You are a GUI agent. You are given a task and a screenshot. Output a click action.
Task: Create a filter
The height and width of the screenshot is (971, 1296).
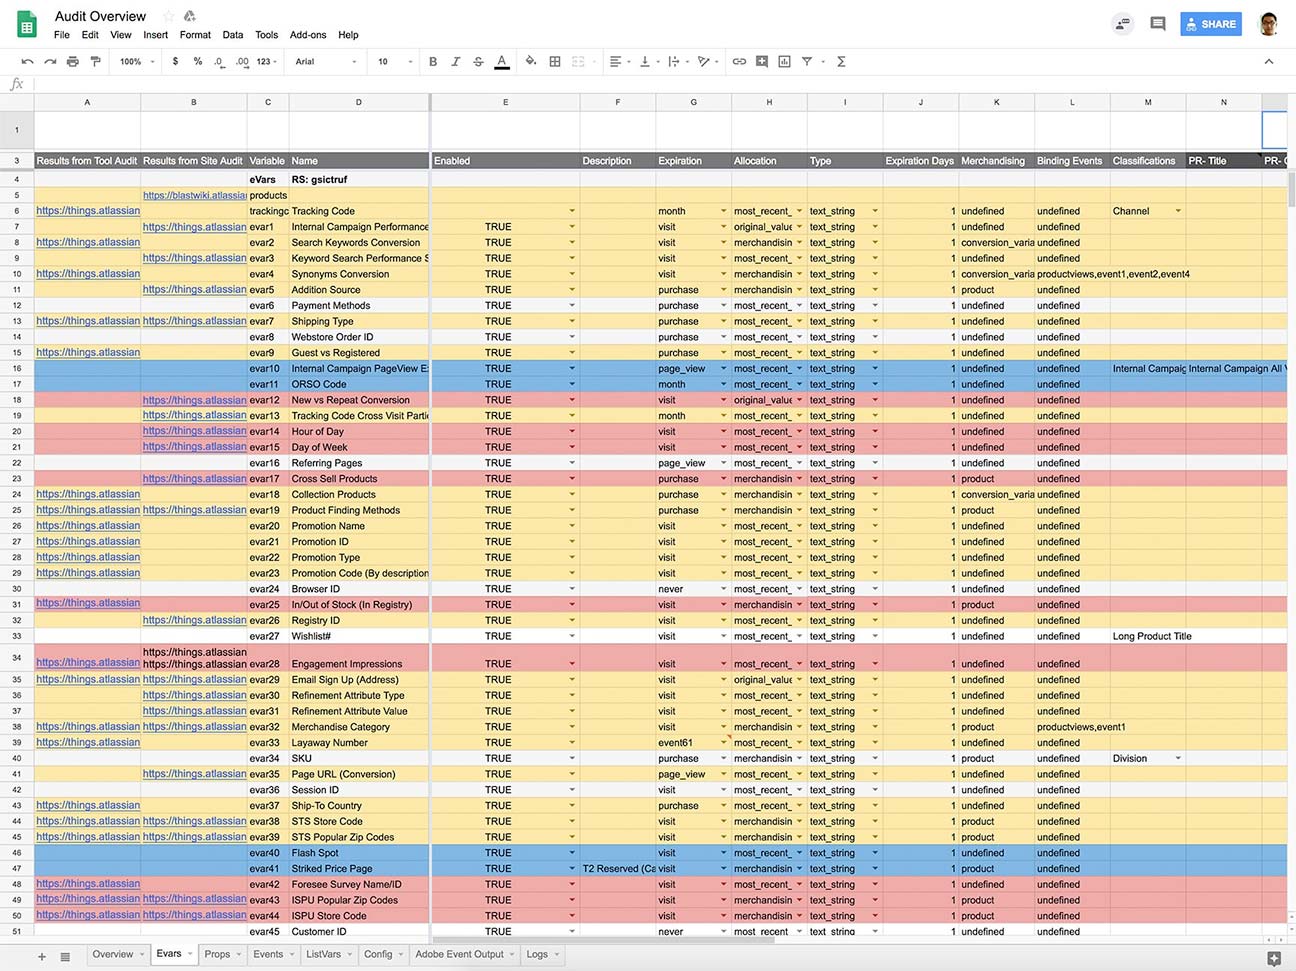click(x=807, y=62)
